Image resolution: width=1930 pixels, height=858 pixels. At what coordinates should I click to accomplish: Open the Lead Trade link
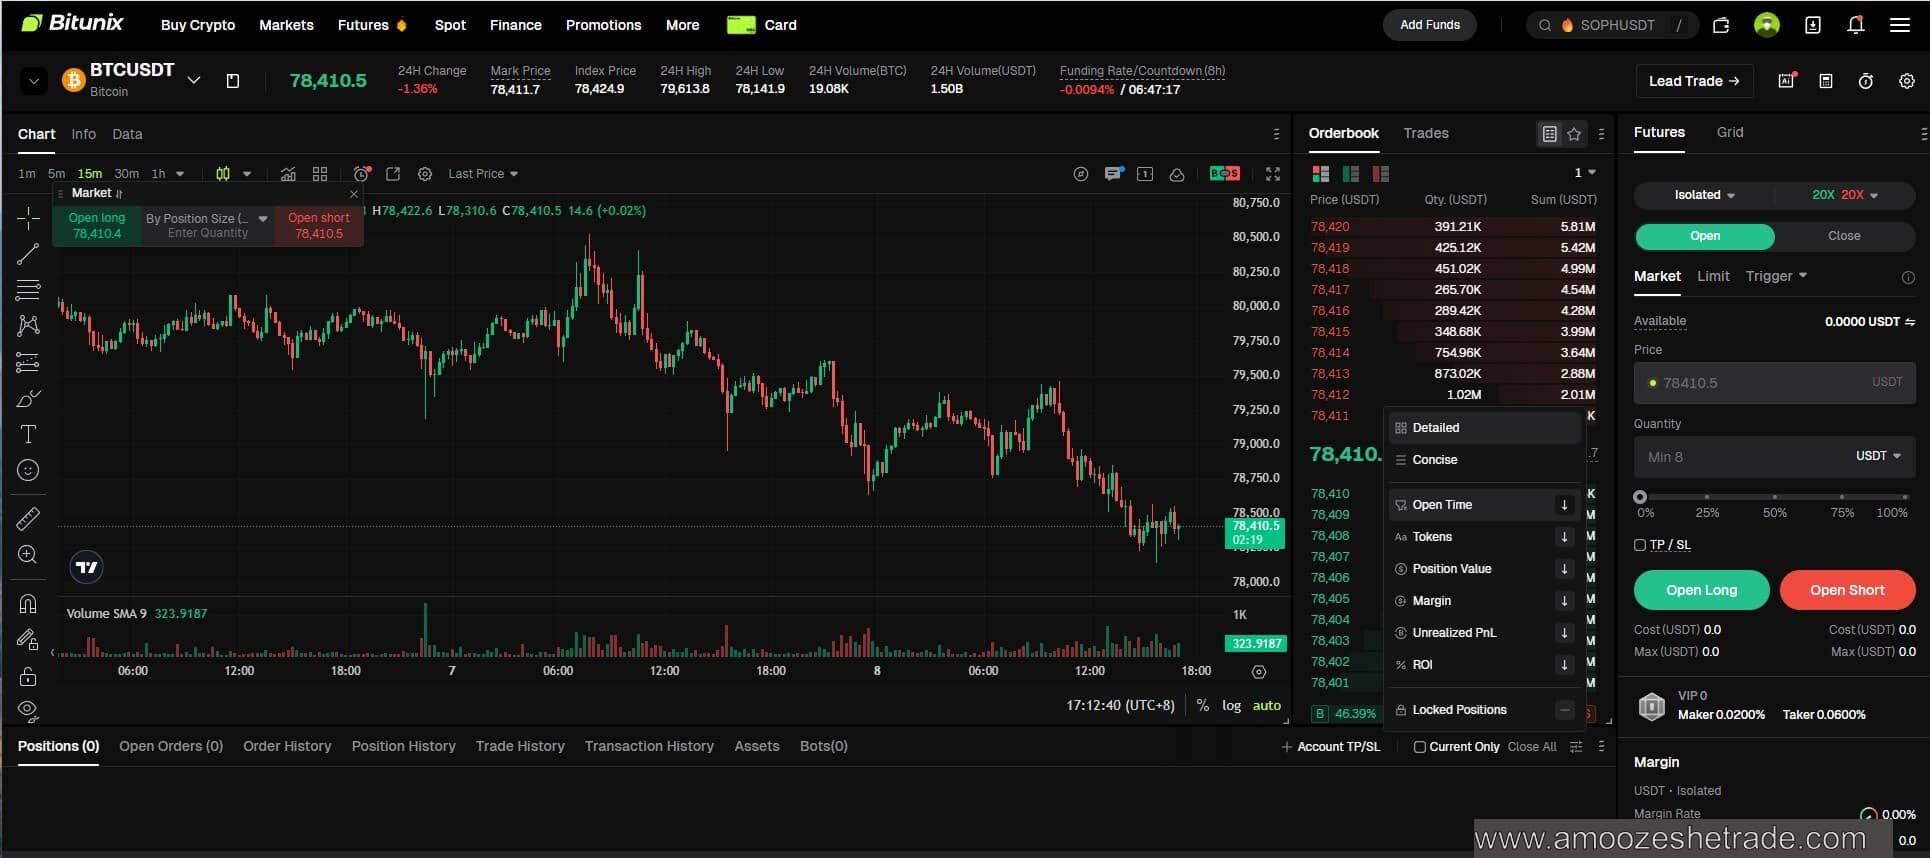[x=1694, y=81]
